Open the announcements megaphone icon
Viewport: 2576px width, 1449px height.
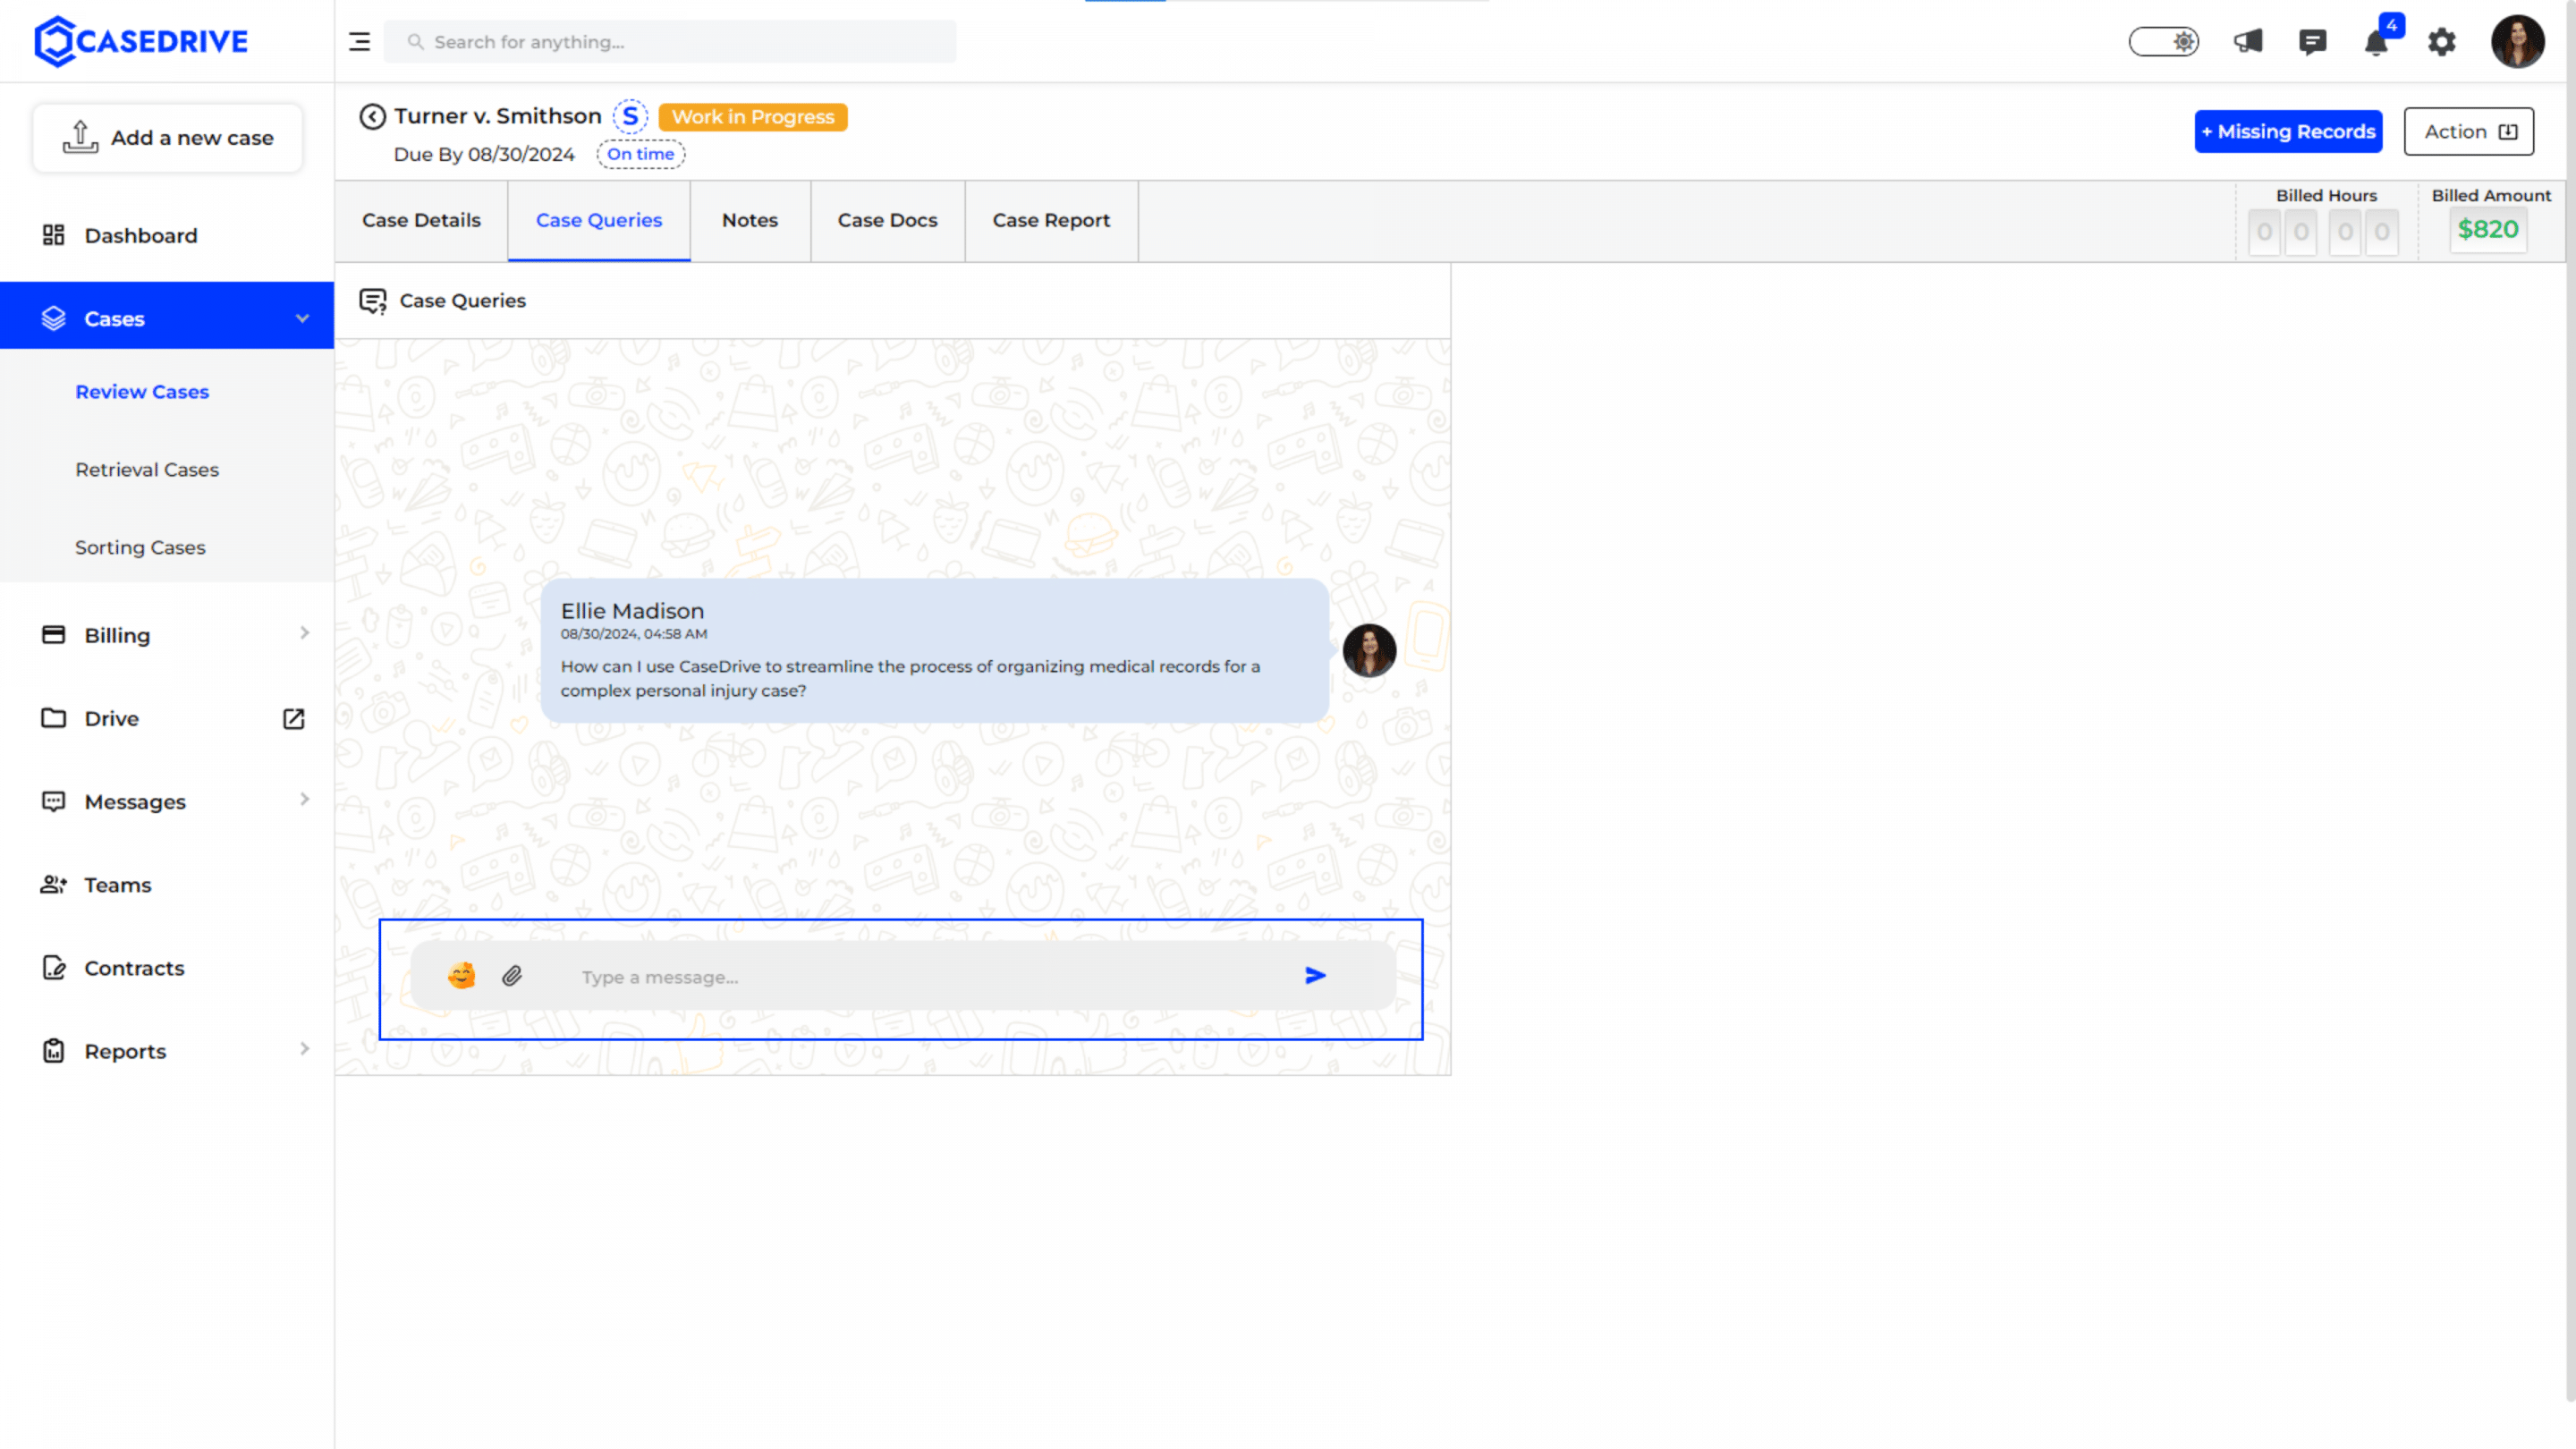click(x=2248, y=42)
